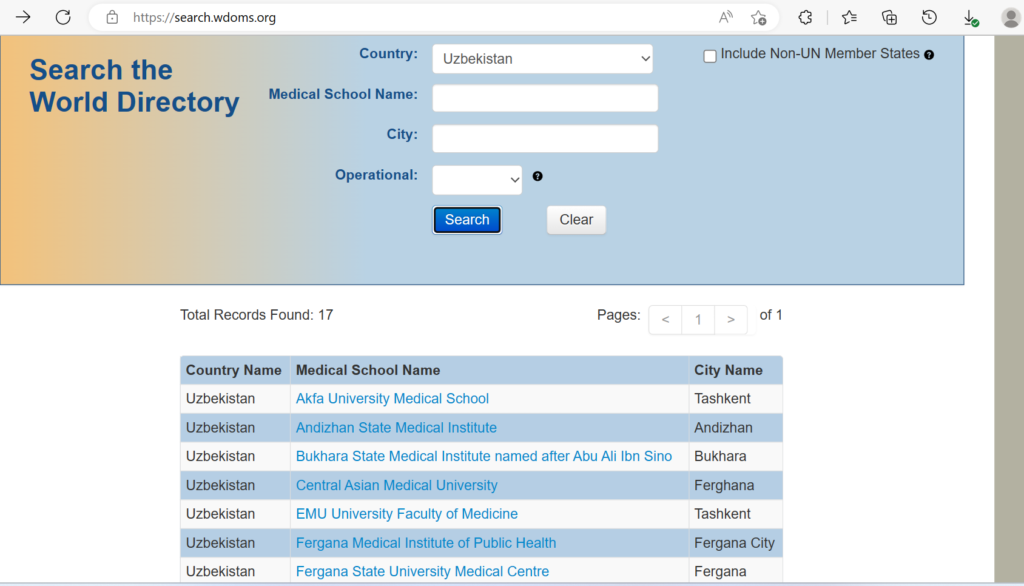Open Akfa University Medical School link

[392, 399]
